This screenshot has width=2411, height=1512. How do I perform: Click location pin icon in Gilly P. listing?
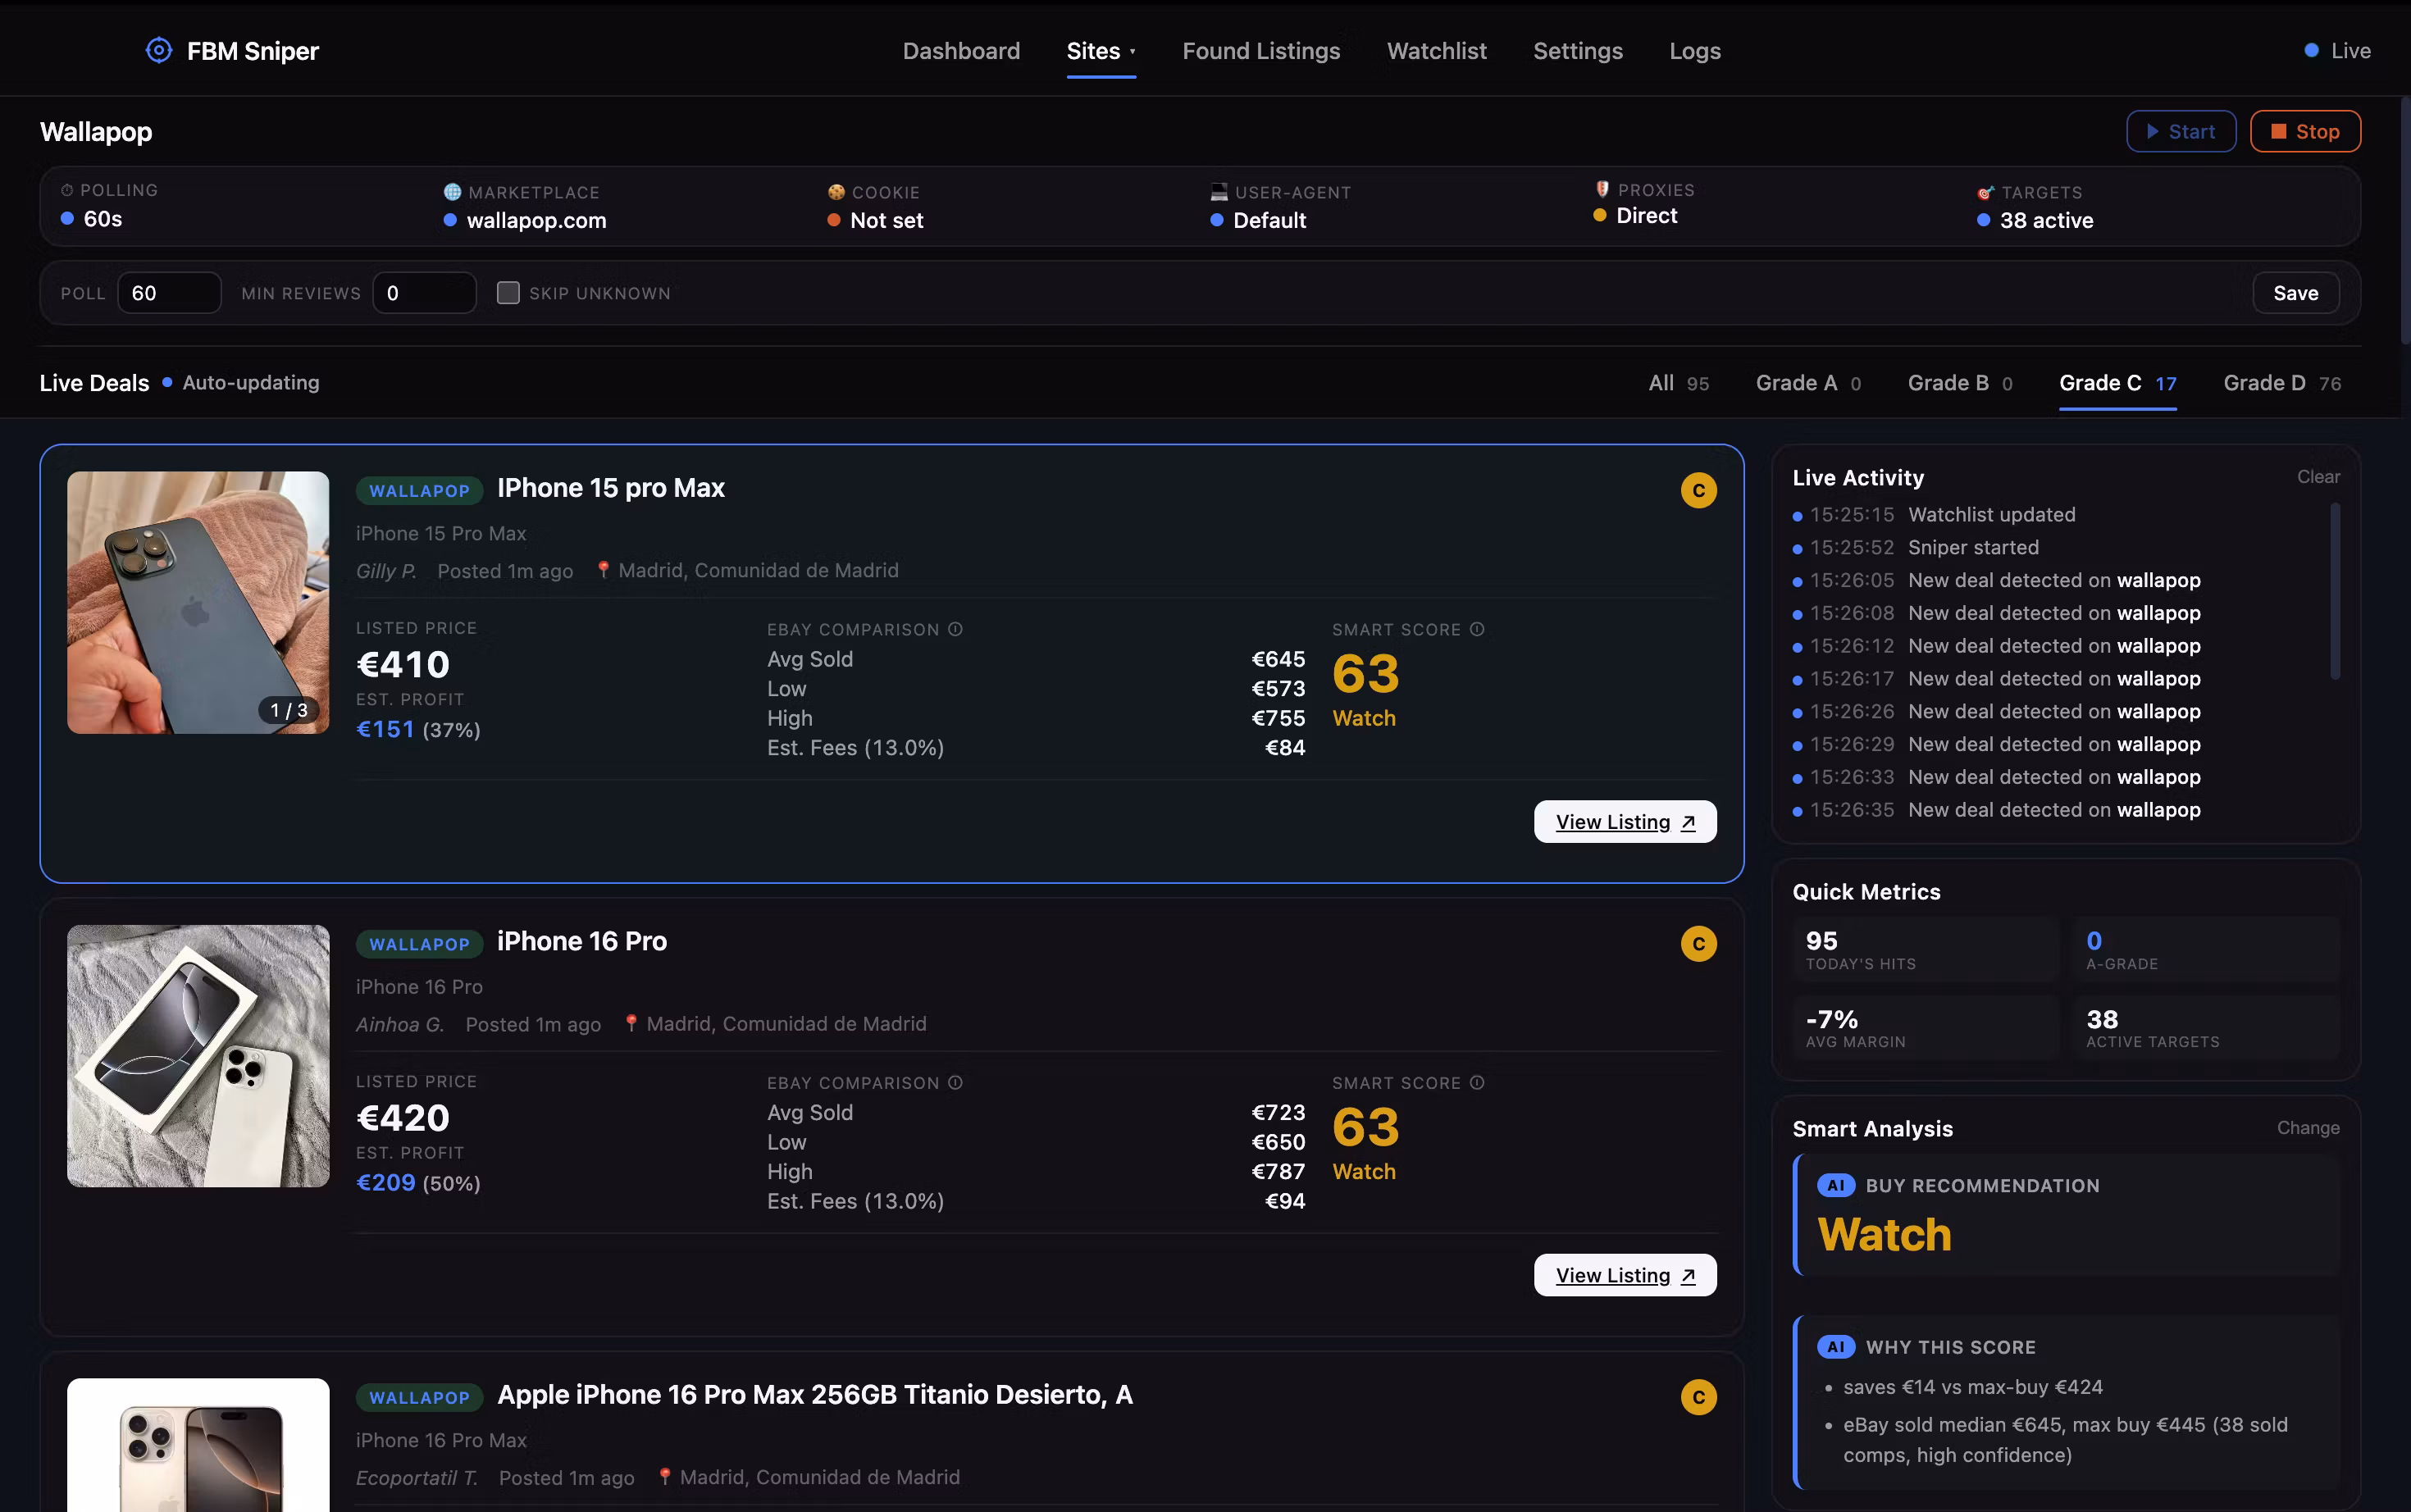point(603,570)
